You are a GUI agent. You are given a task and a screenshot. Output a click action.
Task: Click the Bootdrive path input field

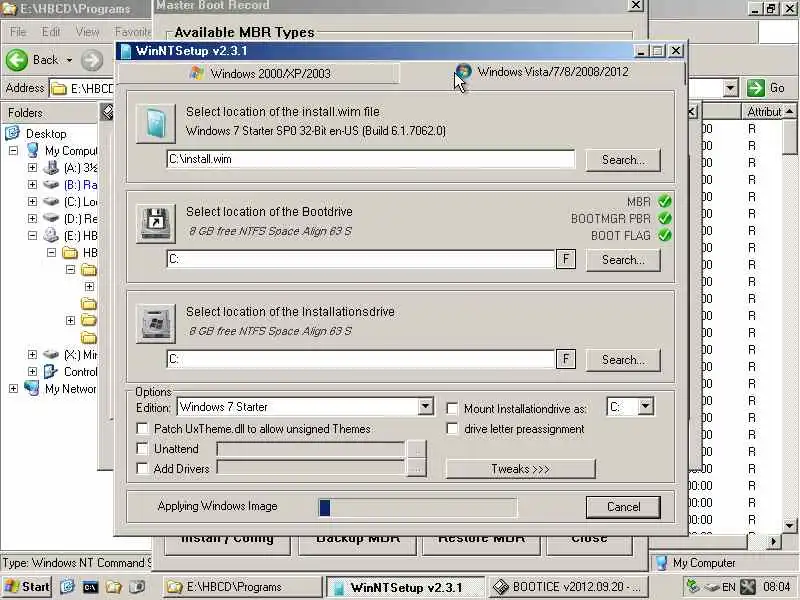pyautogui.click(x=360, y=259)
